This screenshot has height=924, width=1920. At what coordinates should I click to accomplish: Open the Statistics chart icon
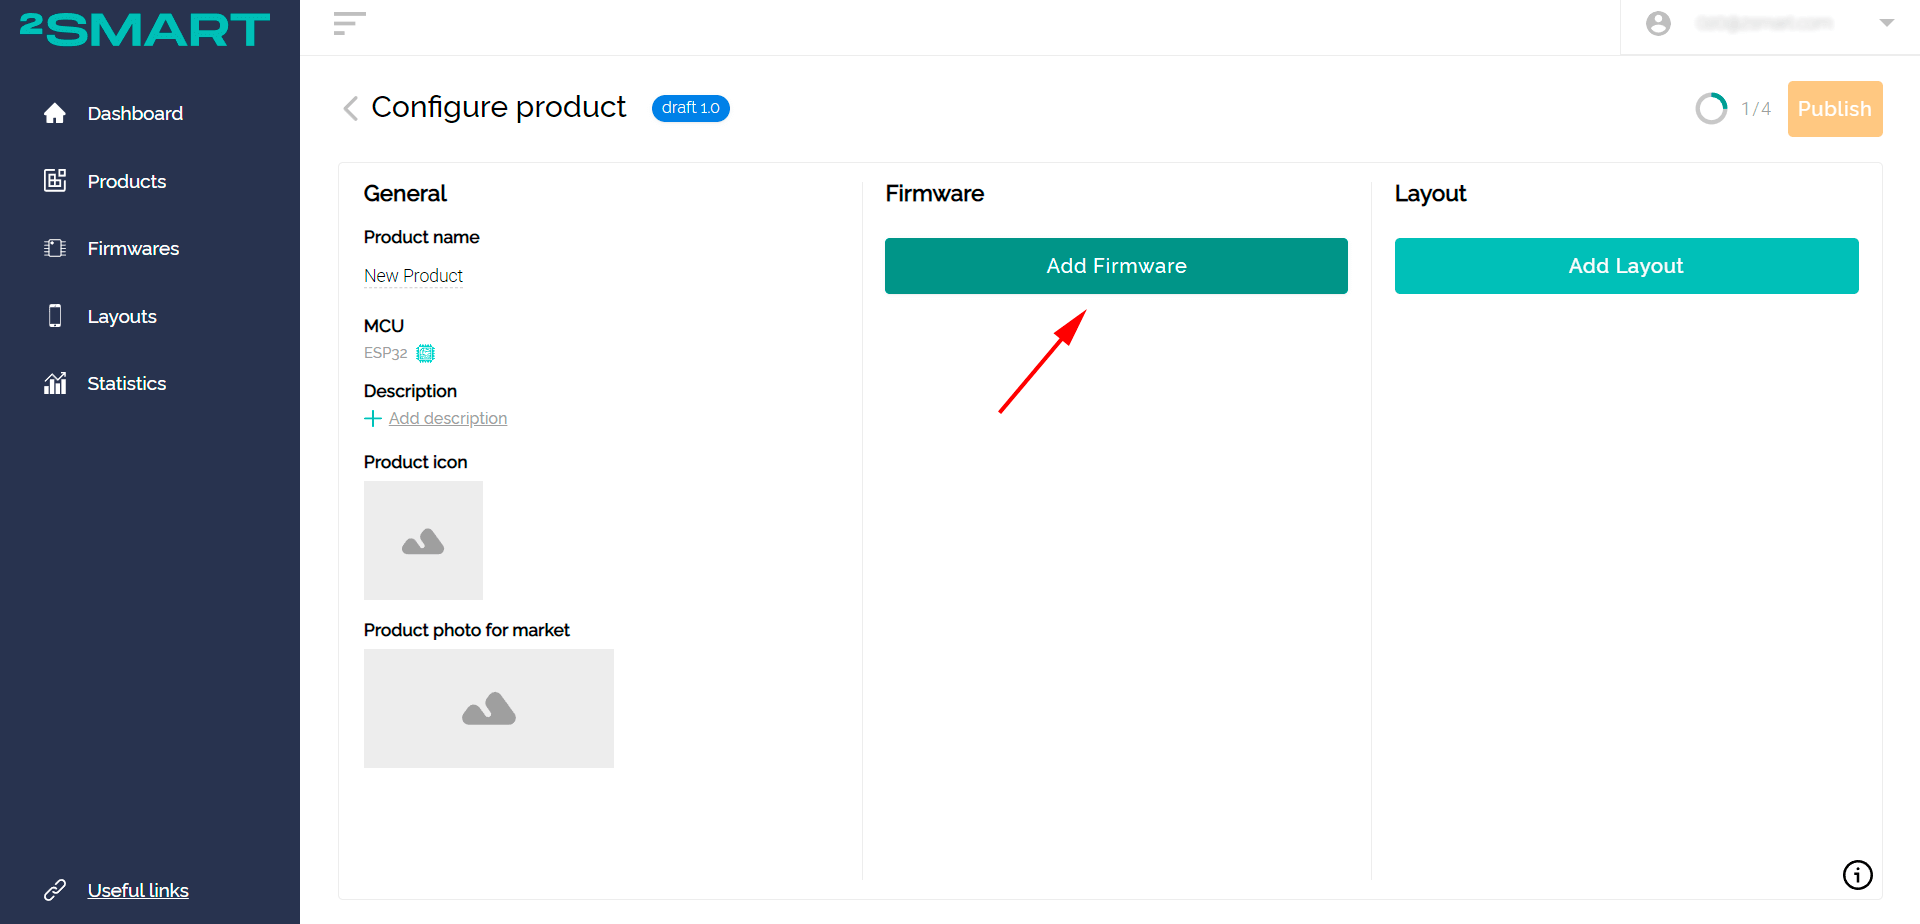click(x=55, y=383)
